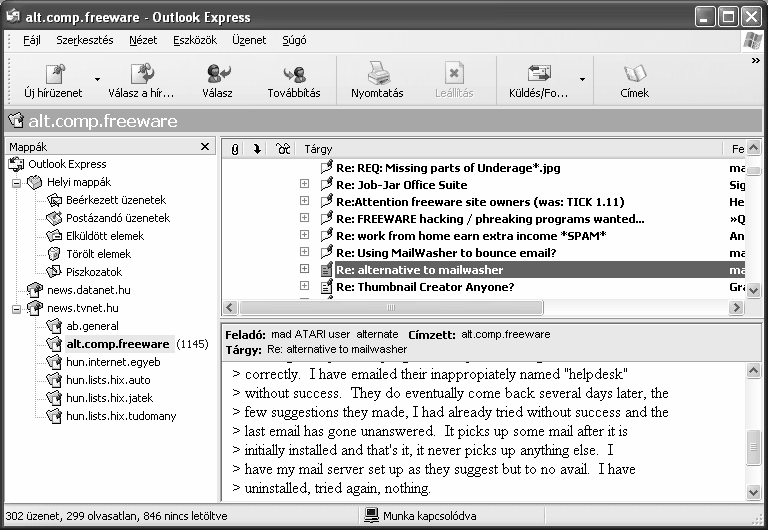Screen dimensions: 768x530
Task: Click the alt.comp.freeware folder banner icon
Action: click(16, 120)
